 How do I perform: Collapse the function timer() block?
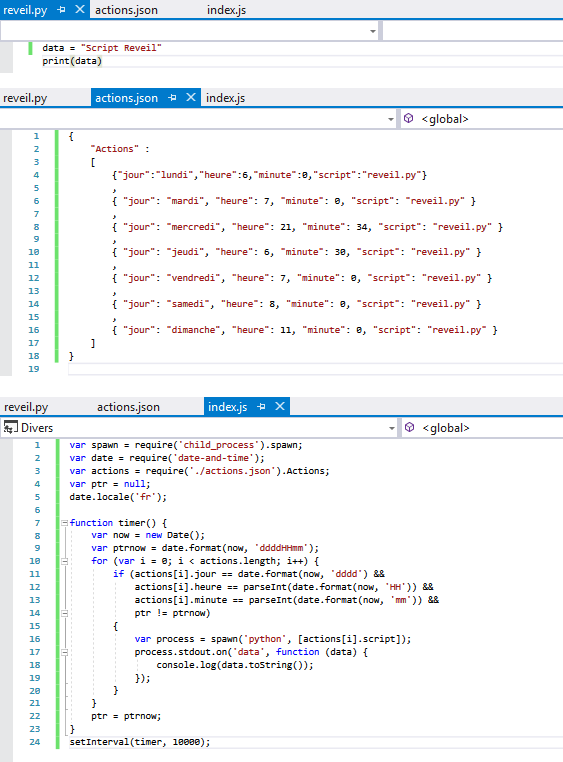pos(64,523)
